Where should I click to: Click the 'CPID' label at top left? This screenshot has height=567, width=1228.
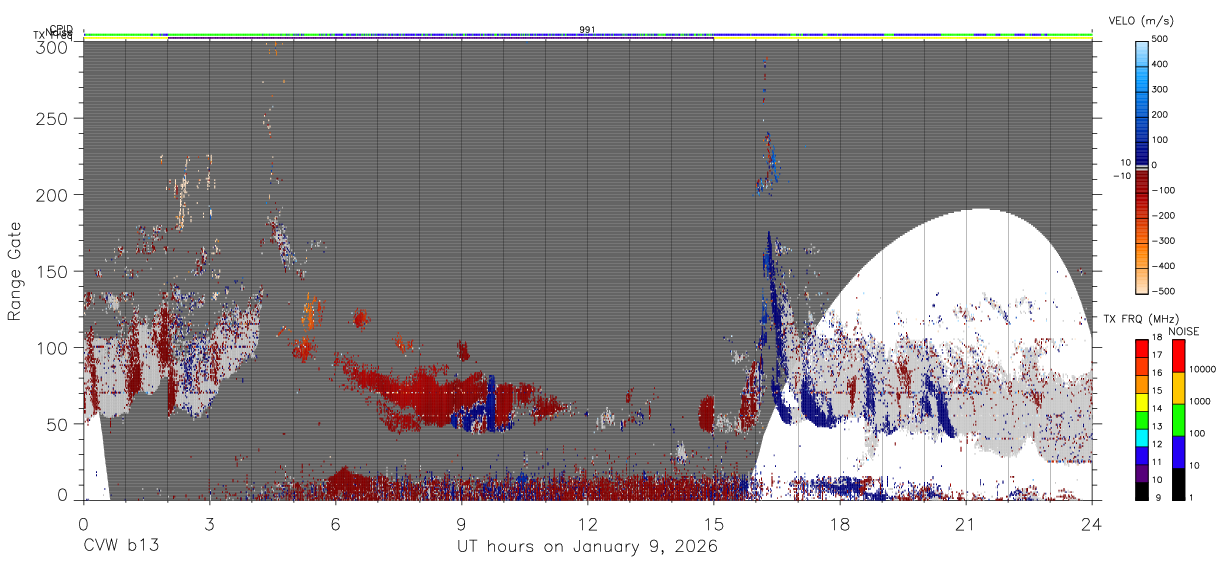(x=61, y=29)
